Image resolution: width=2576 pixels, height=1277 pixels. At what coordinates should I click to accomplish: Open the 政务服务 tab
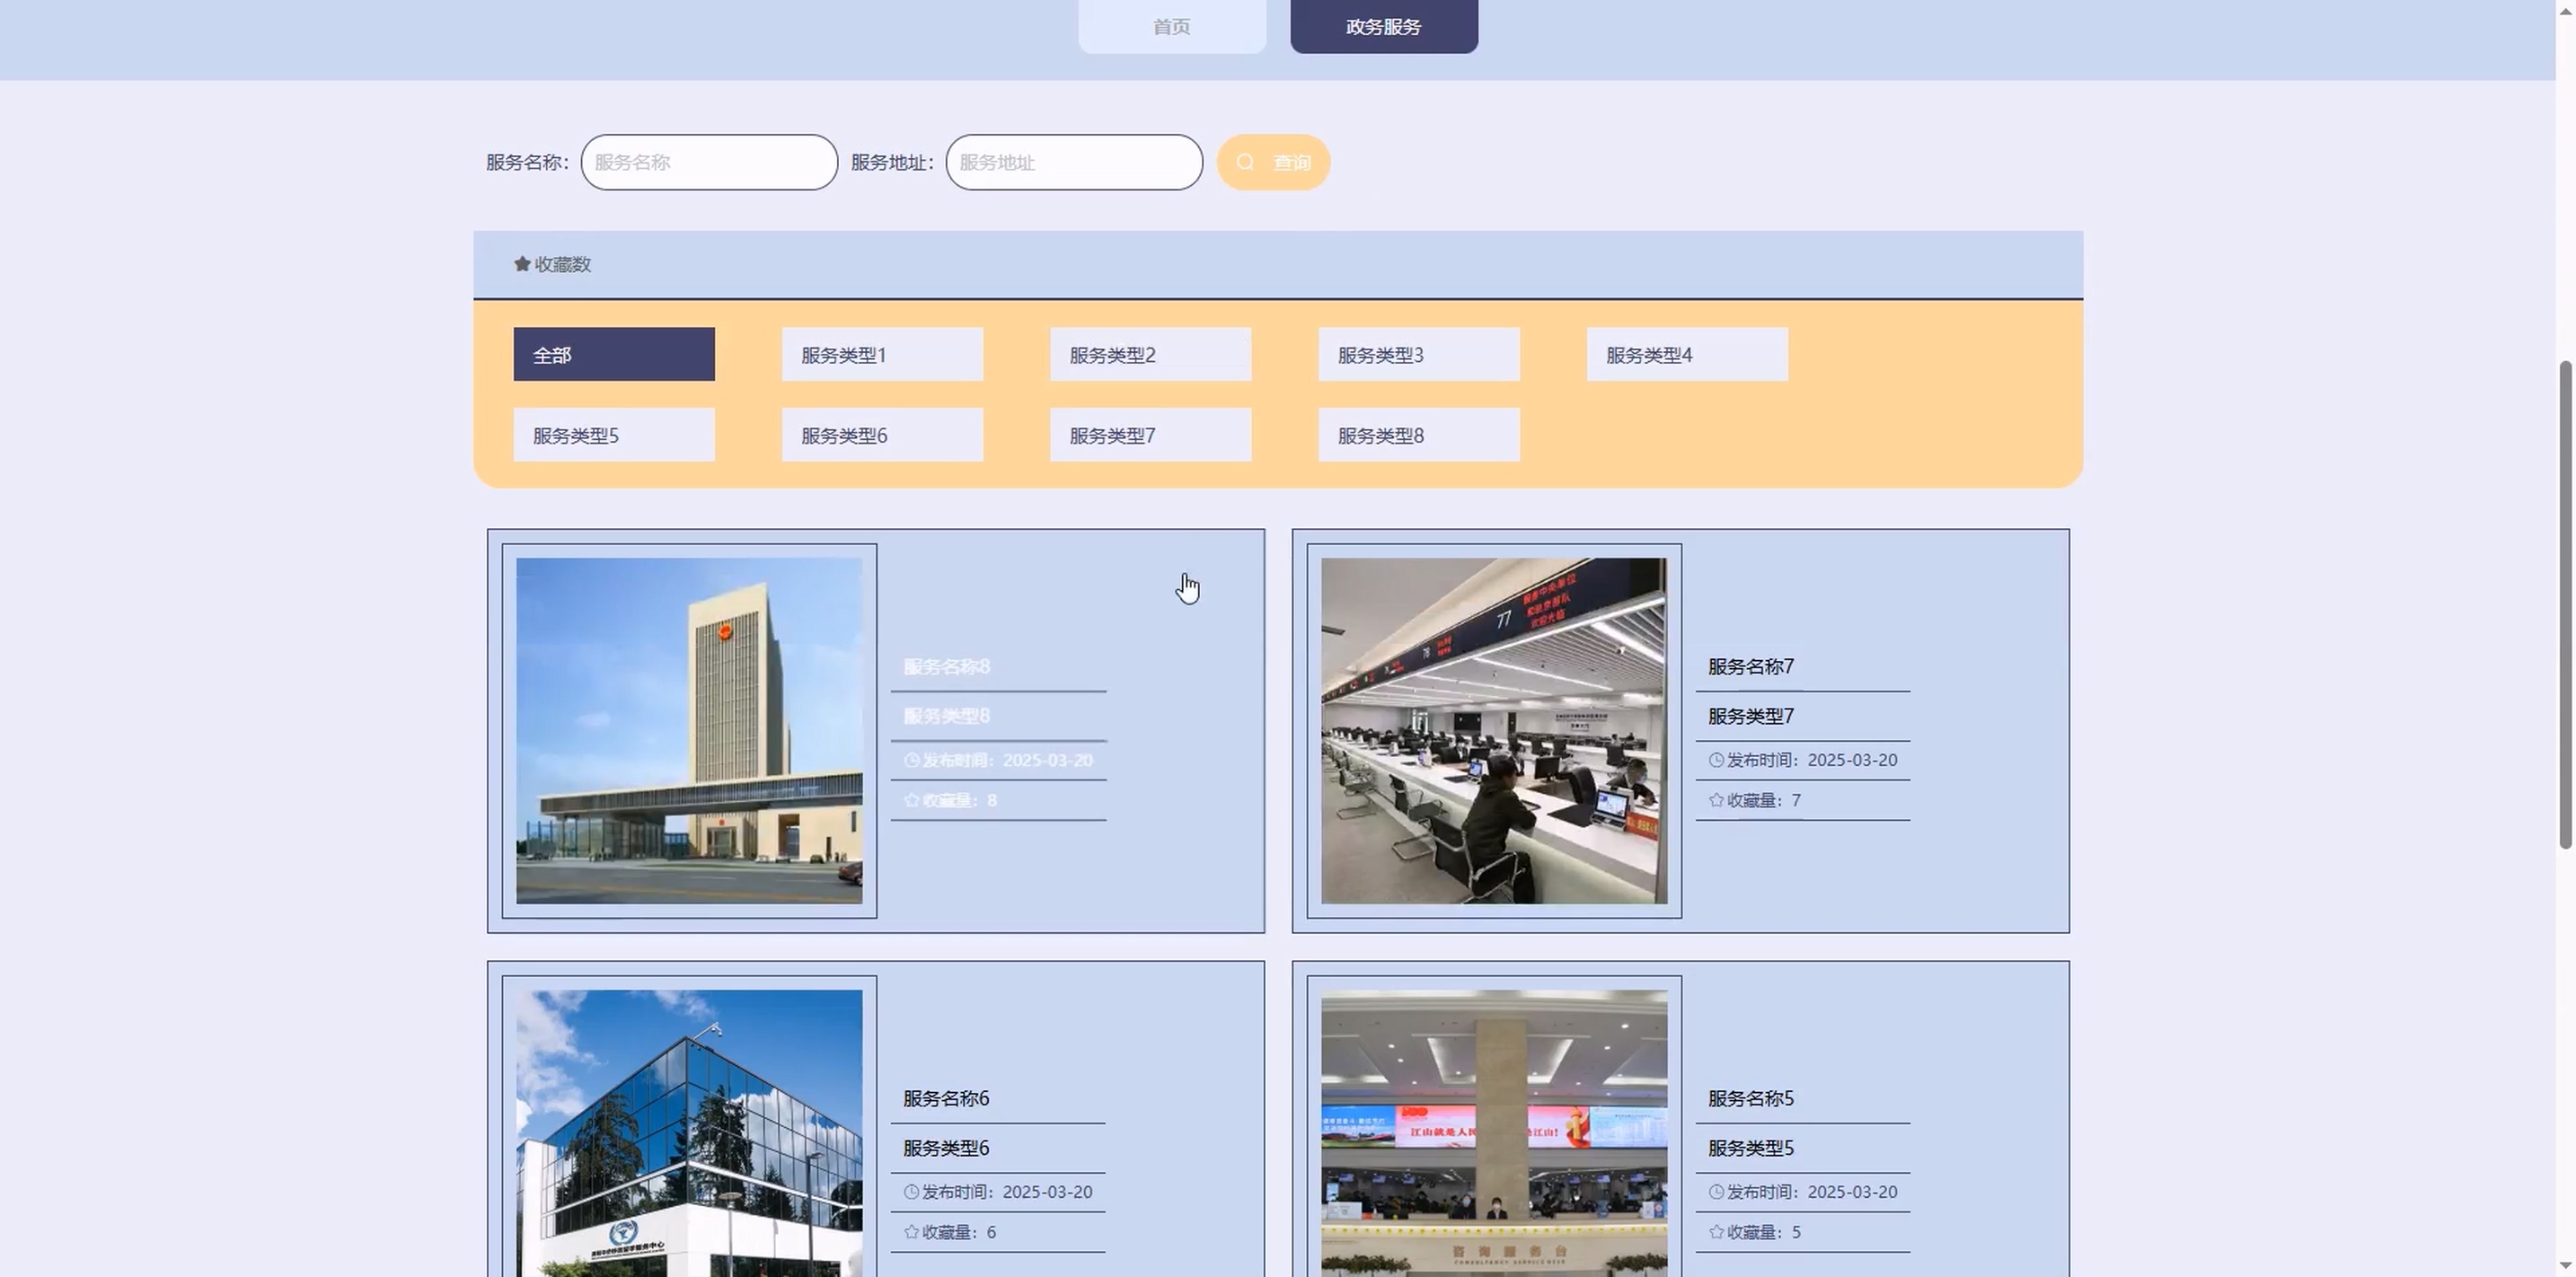click(1383, 27)
